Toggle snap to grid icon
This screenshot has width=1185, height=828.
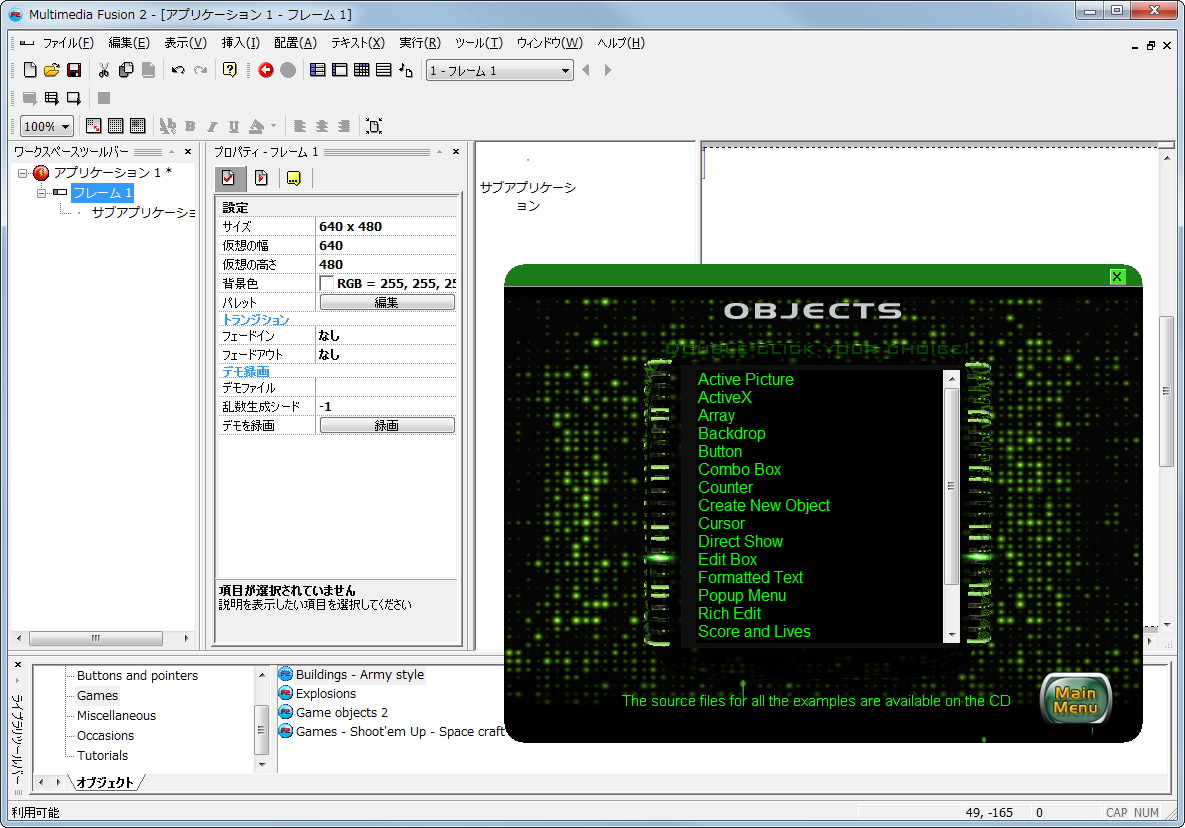[138, 126]
